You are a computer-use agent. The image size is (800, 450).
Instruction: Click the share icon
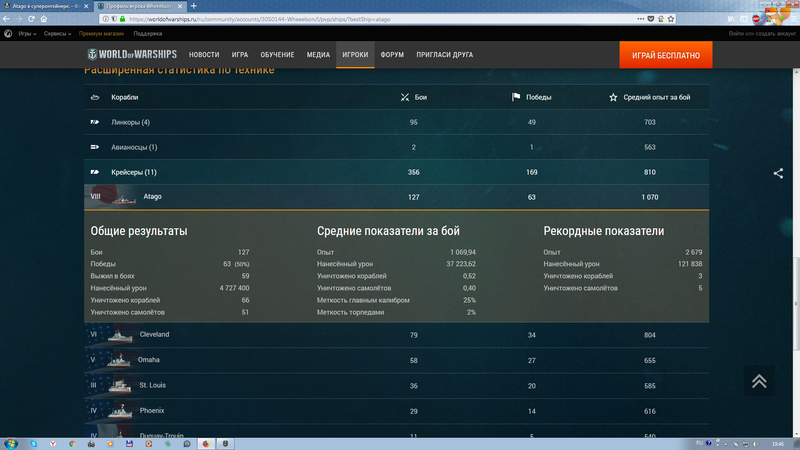778,173
